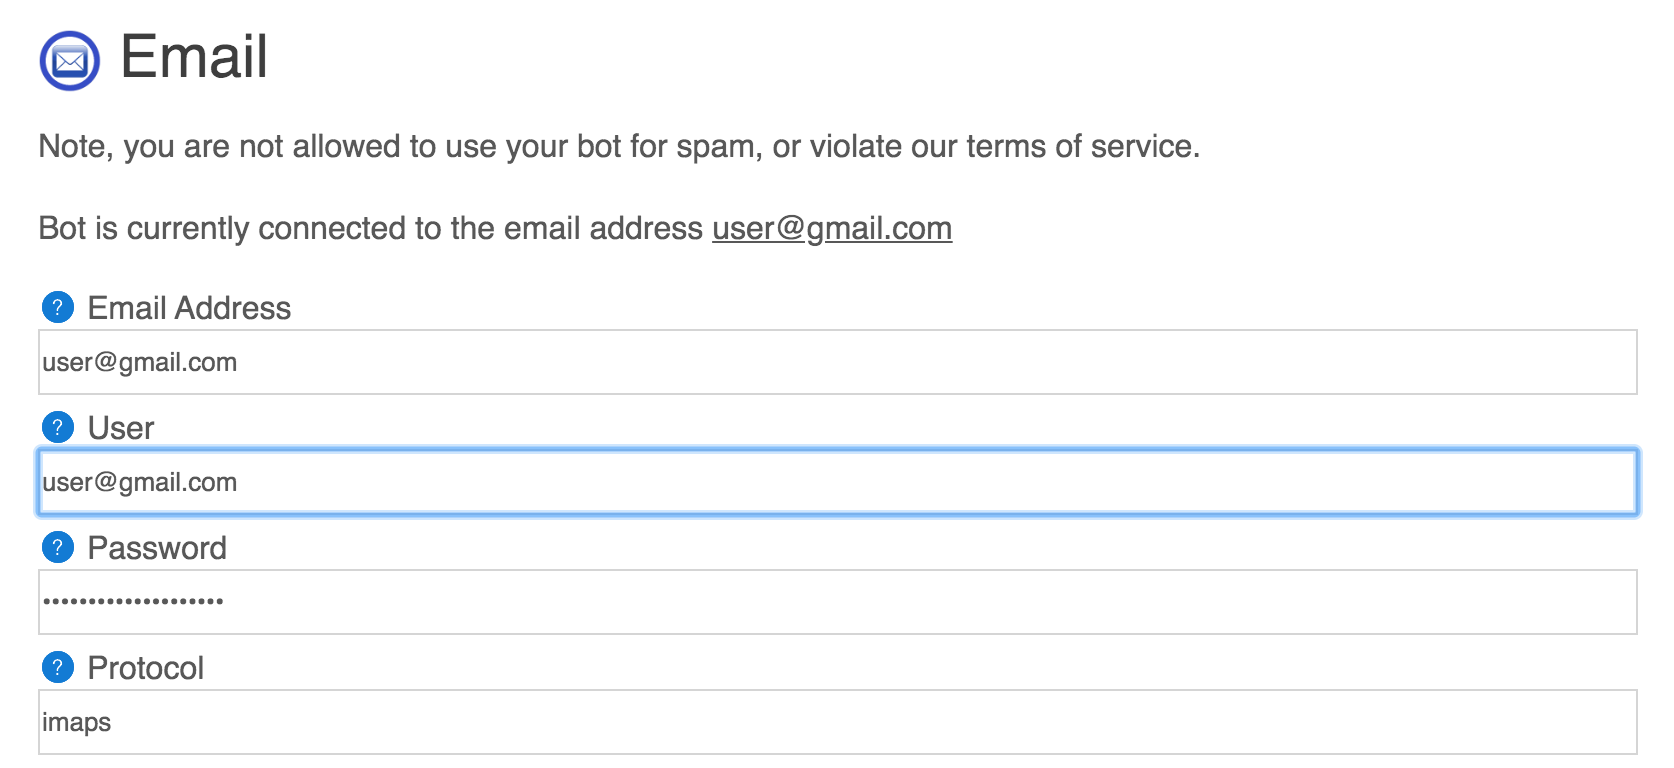Viewport: 1674px width, 768px height.
Task: Open help icon beside Protocol label
Action: (58, 667)
